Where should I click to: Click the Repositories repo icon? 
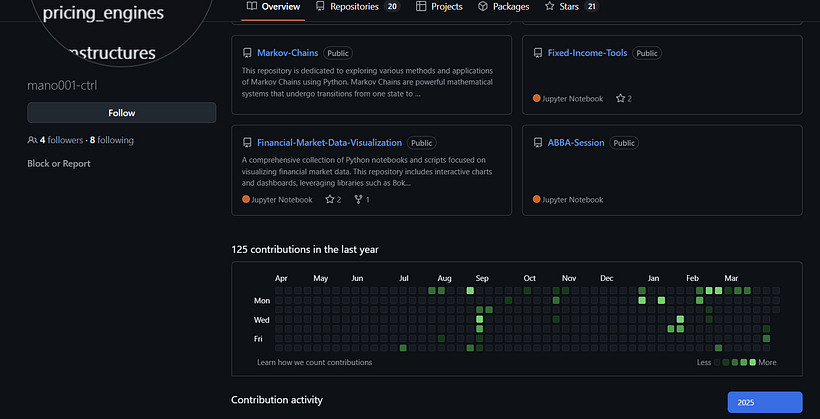(x=320, y=6)
